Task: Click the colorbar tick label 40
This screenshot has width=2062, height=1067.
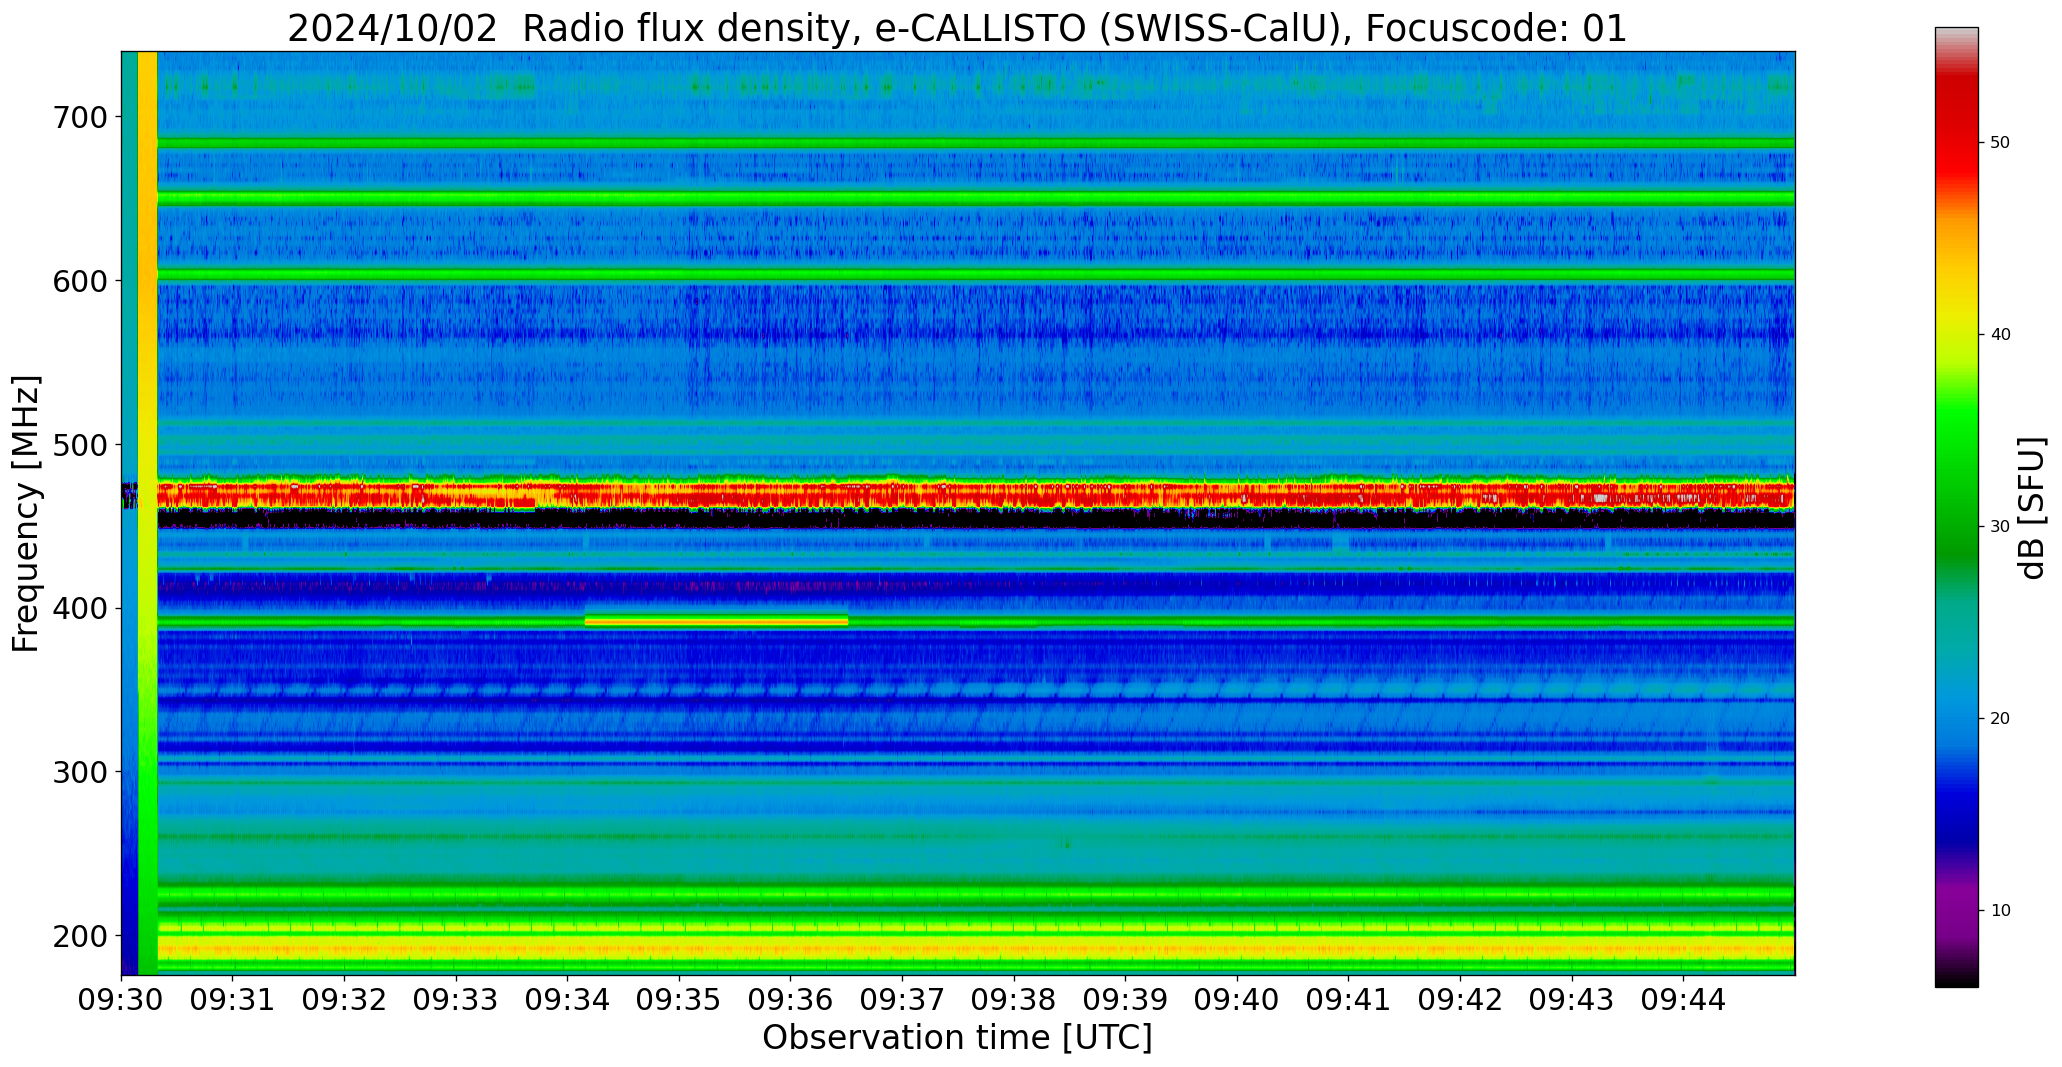Action: (1999, 335)
